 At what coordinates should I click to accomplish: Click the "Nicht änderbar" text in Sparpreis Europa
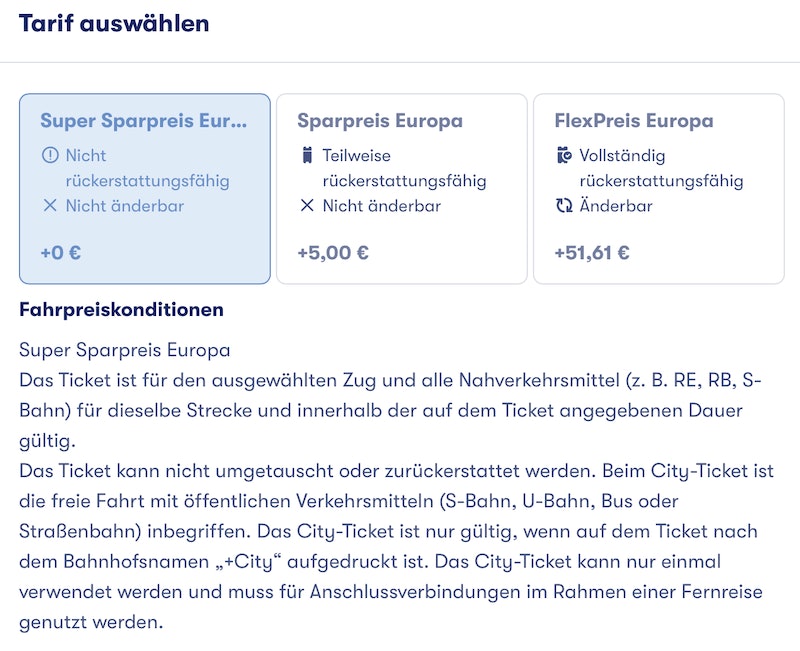click(381, 206)
